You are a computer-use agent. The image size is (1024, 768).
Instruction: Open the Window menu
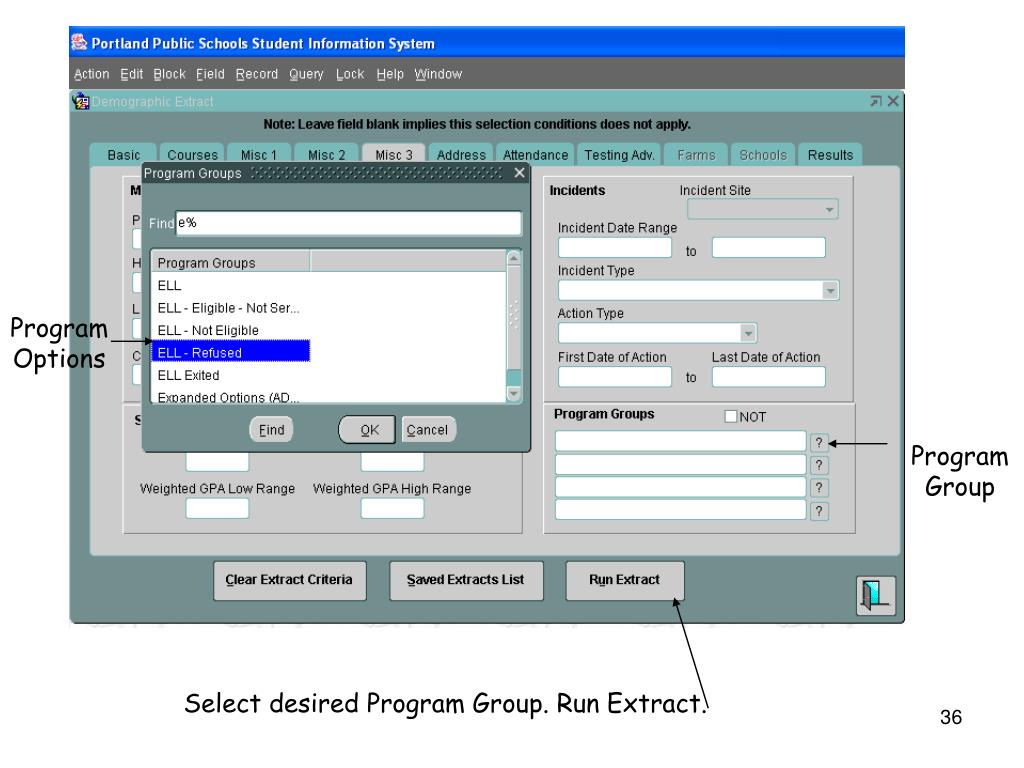(x=438, y=74)
